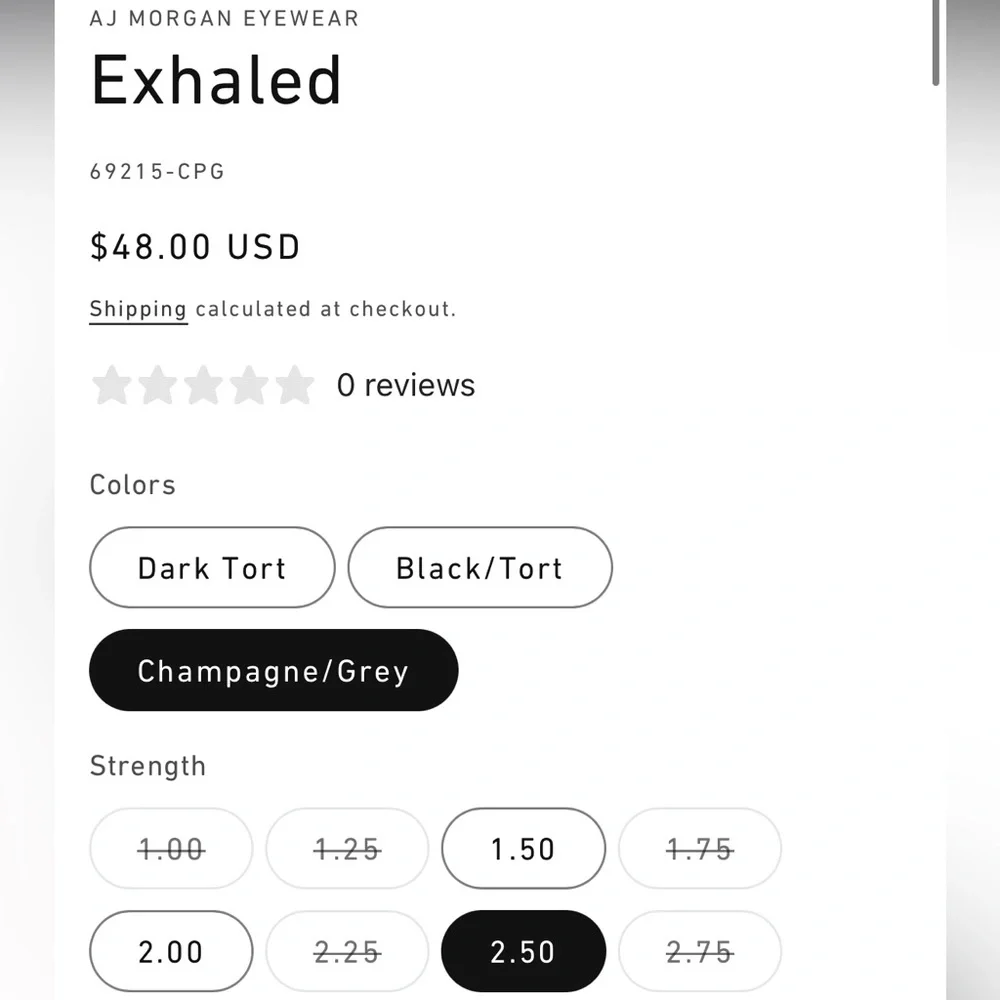Click the Exhaled product title
This screenshot has width=1000, height=1000.
(x=217, y=80)
